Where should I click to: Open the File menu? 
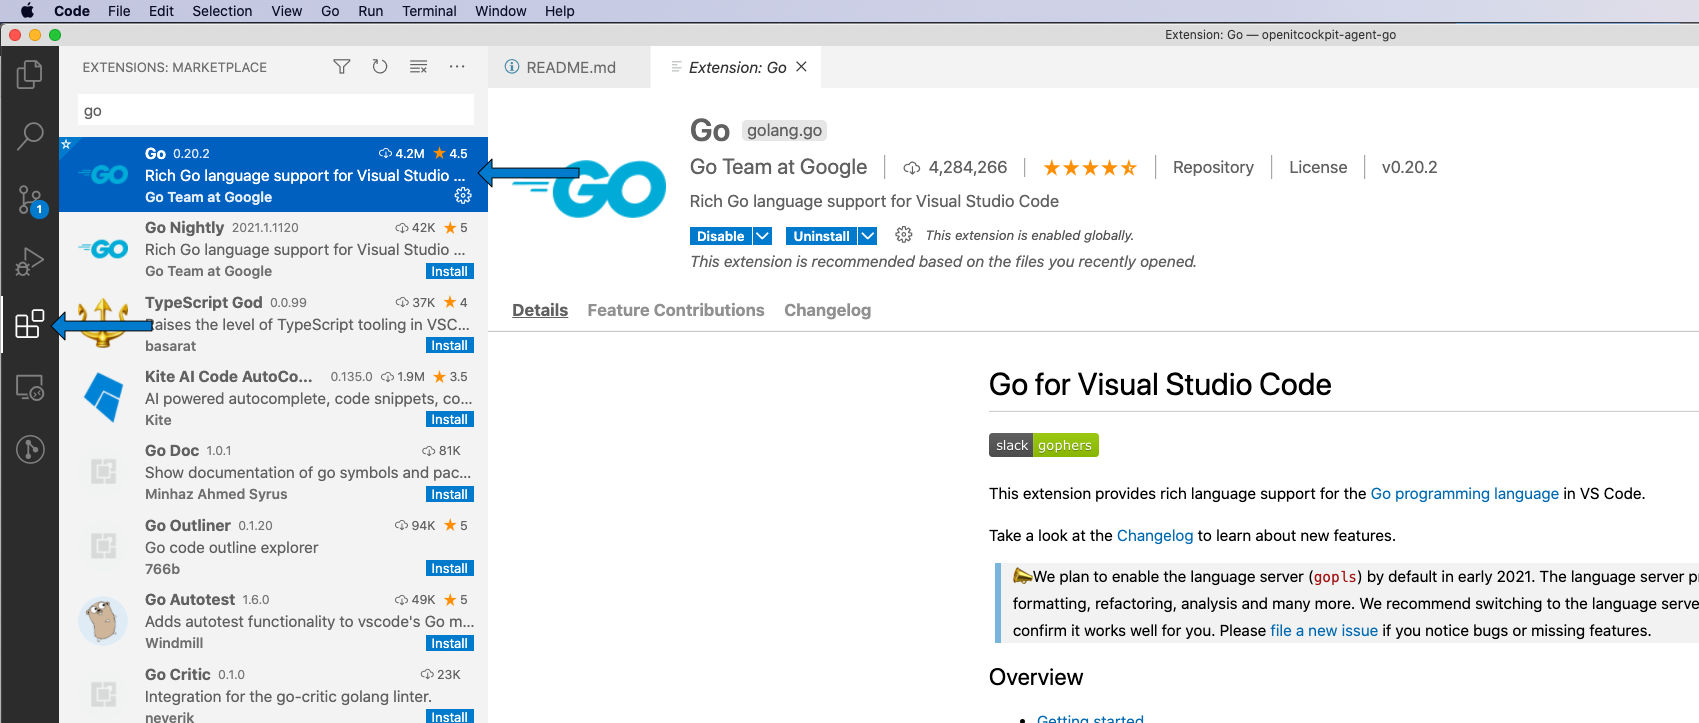point(119,11)
